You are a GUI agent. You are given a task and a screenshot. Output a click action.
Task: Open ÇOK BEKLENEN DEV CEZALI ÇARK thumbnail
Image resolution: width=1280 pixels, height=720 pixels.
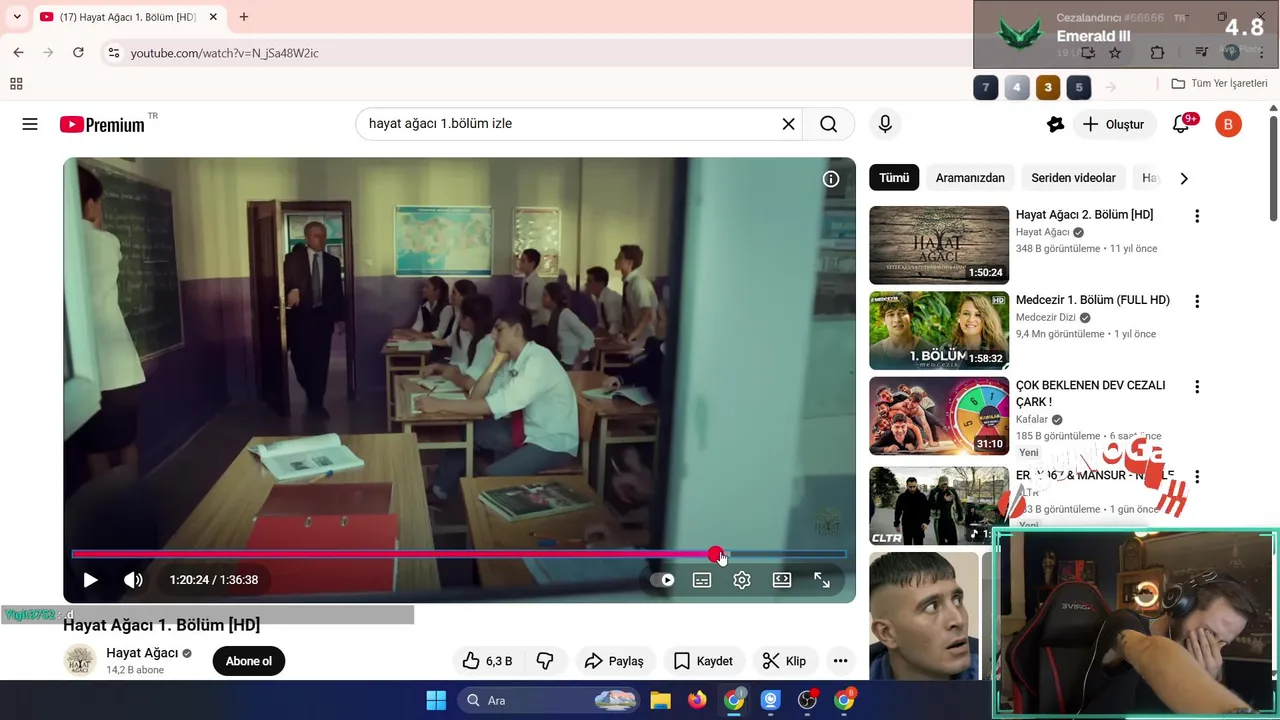coord(939,416)
